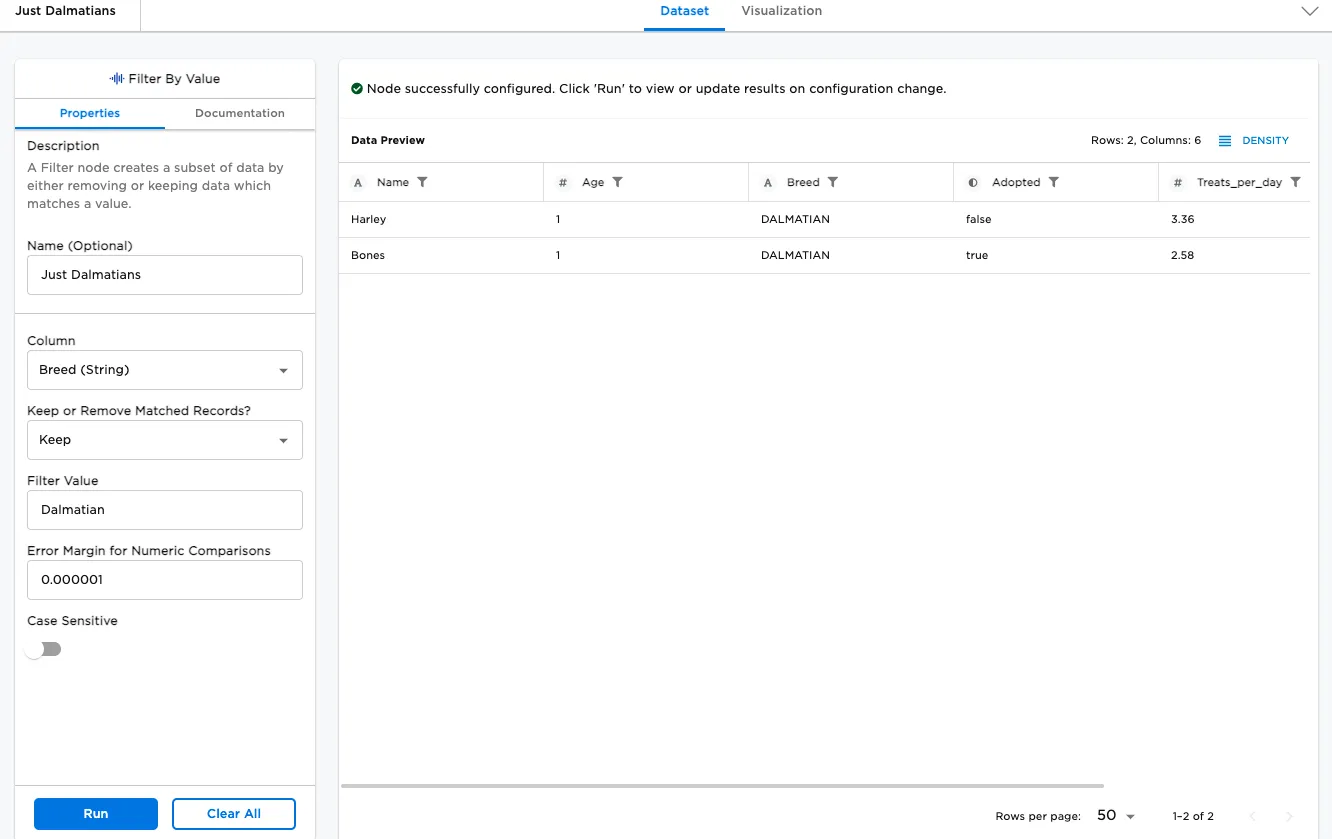Open the filter menu on the Adopted column
Viewport: 1332px width, 839px height.
coord(1054,182)
